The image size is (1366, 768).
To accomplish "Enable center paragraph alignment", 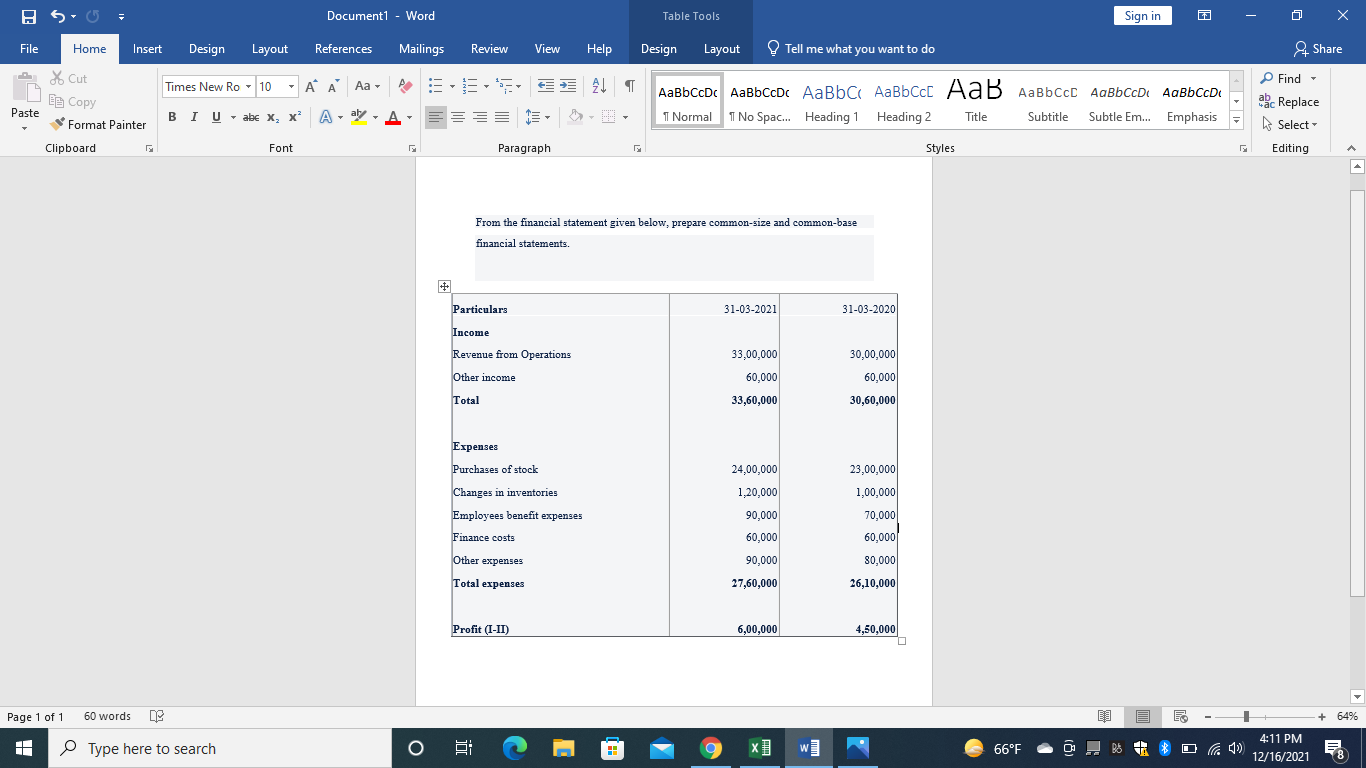I will point(458,117).
